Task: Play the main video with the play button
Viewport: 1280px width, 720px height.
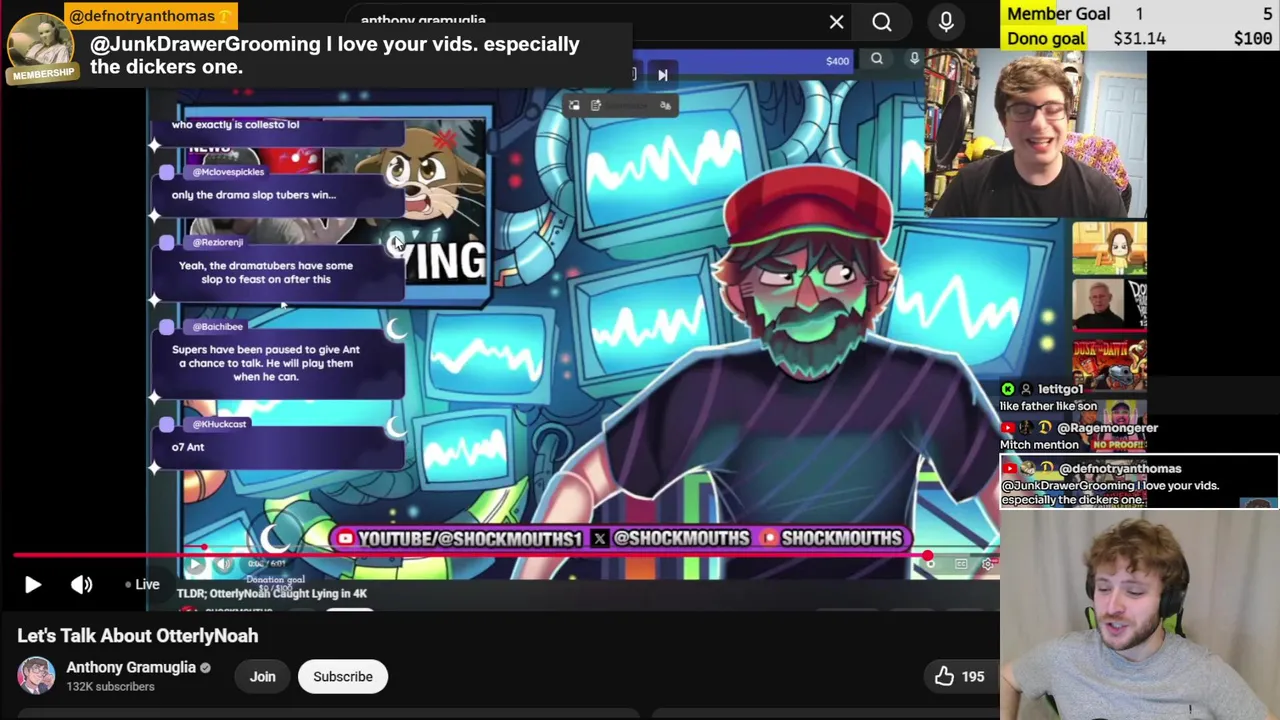Action: 32,585
